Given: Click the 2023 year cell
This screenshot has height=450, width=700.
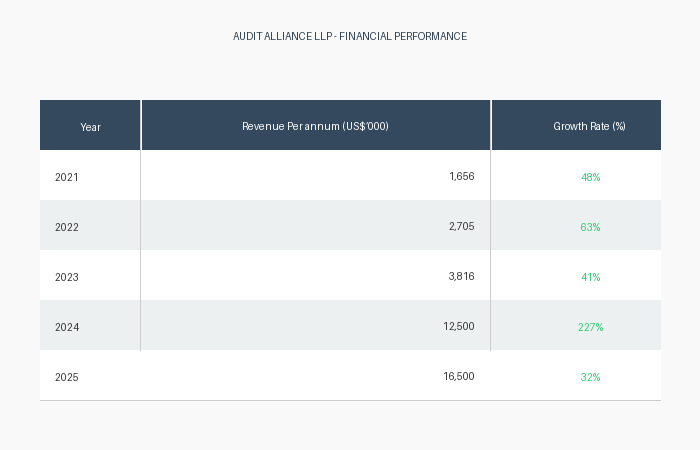Looking at the screenshot, I should pos(66,277).
